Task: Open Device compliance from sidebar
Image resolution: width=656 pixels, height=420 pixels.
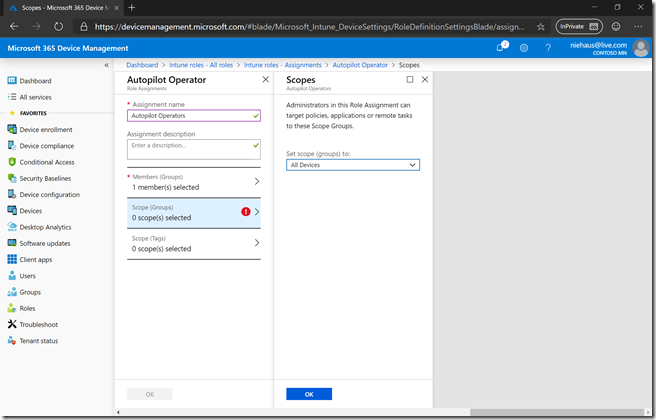Action: (48, 146)
